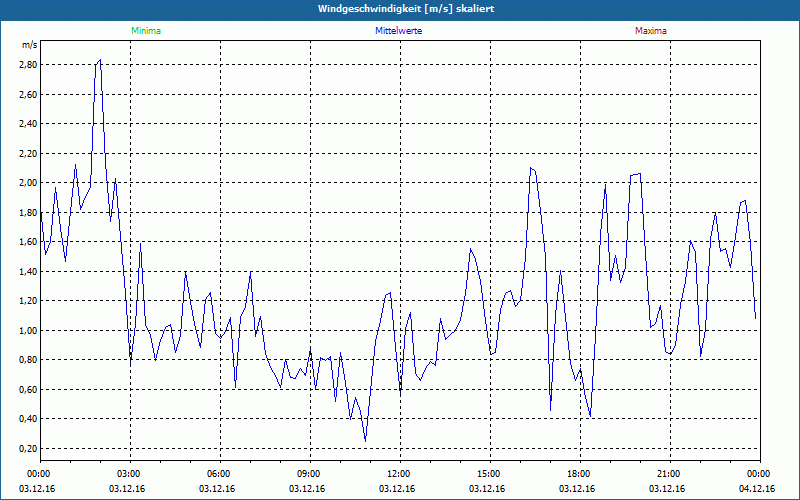The image size is (800, 500).
Task: Click the 0,20 y-axis value
Action: coord(29,448)
